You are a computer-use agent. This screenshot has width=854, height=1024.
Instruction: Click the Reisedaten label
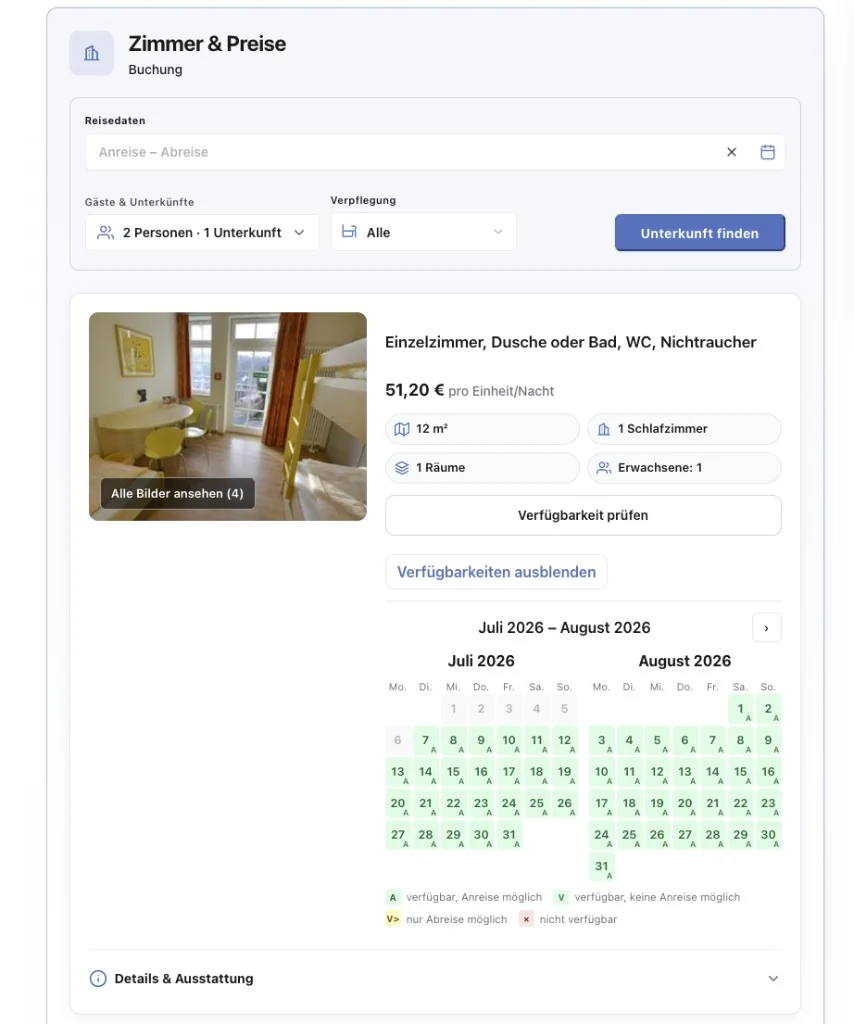click(x=115, y=121)
